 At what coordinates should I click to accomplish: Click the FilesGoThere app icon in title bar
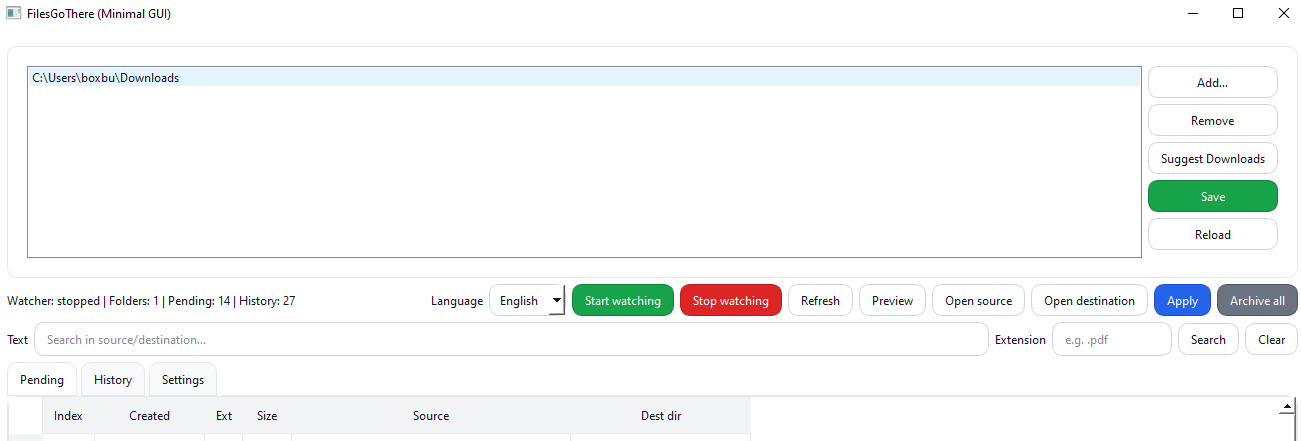point(14,14)
